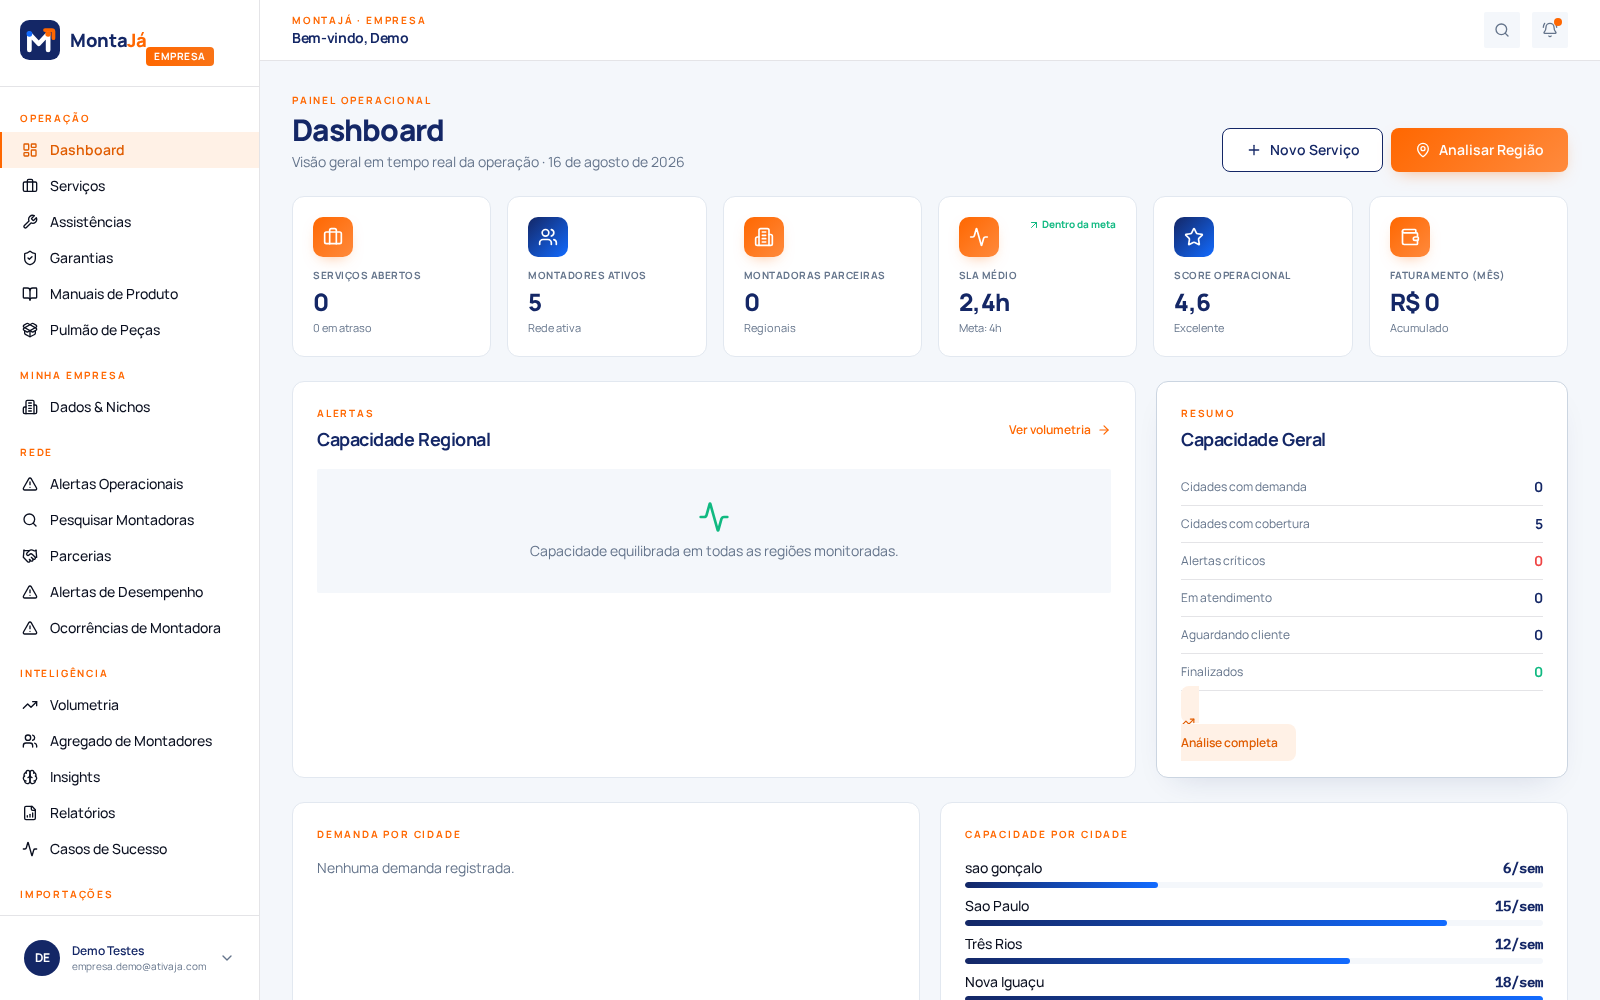Click the trend icon beside Volumetria

(30, 705)
